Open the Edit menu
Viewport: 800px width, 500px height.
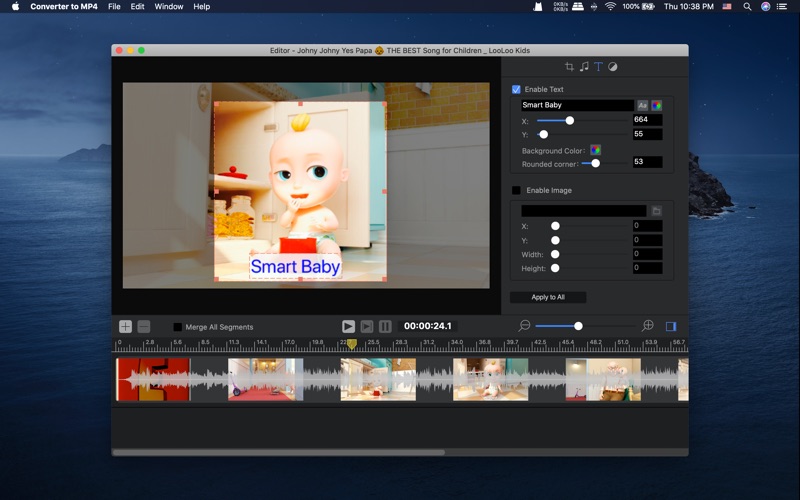click(137, 6)
